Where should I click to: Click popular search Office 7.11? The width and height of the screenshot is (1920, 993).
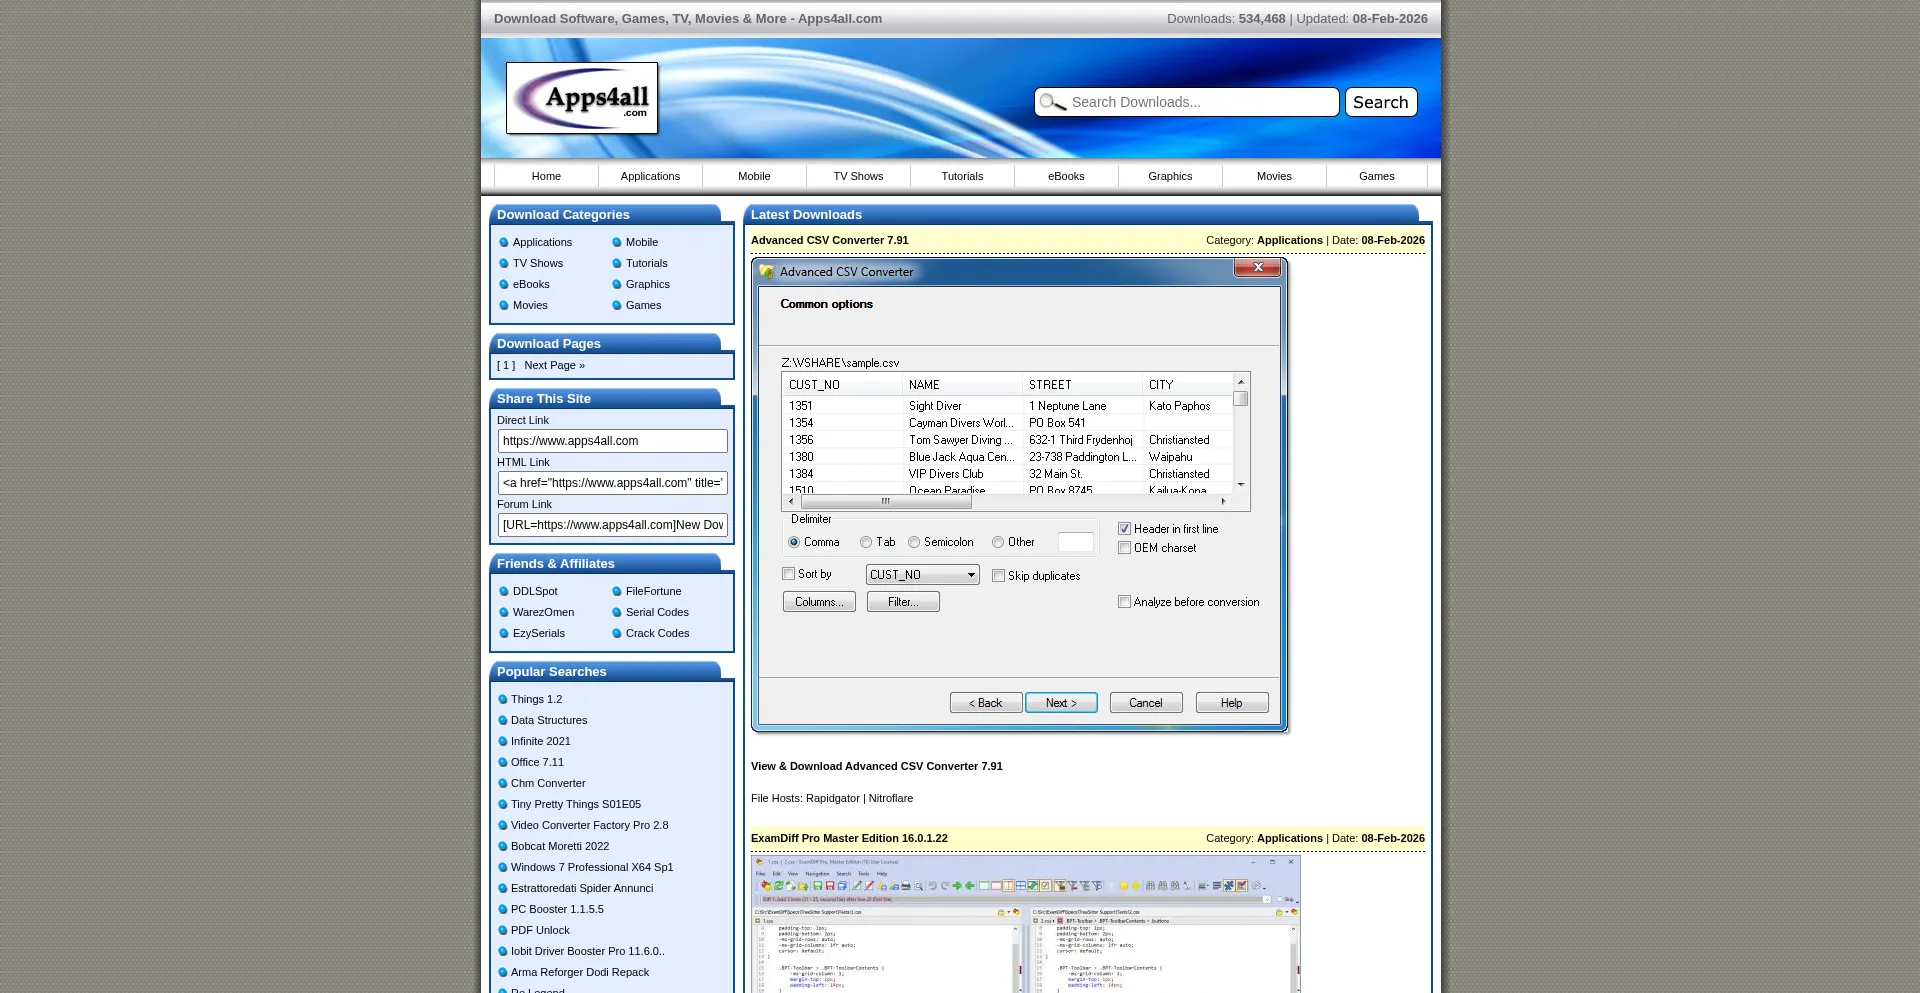[x=537, y=762]
